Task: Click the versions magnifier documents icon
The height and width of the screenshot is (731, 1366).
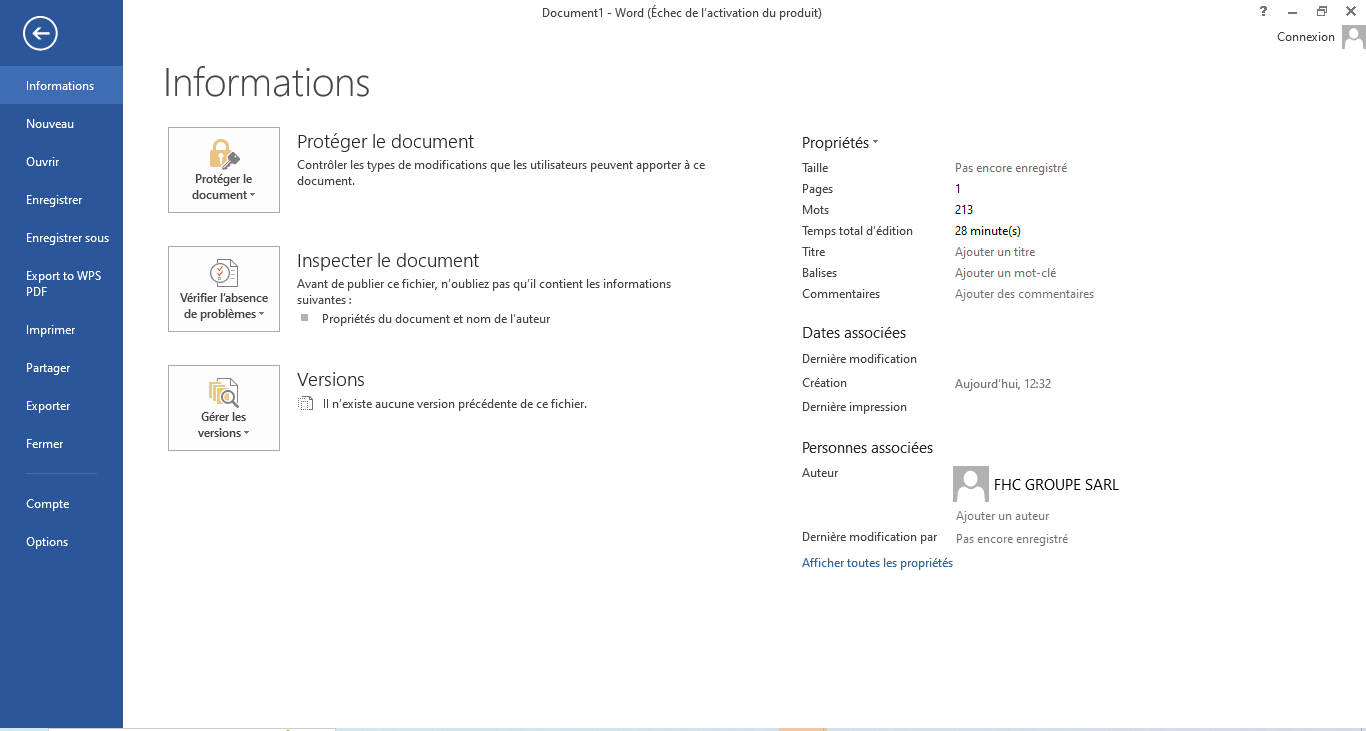Action: (224, 392)
